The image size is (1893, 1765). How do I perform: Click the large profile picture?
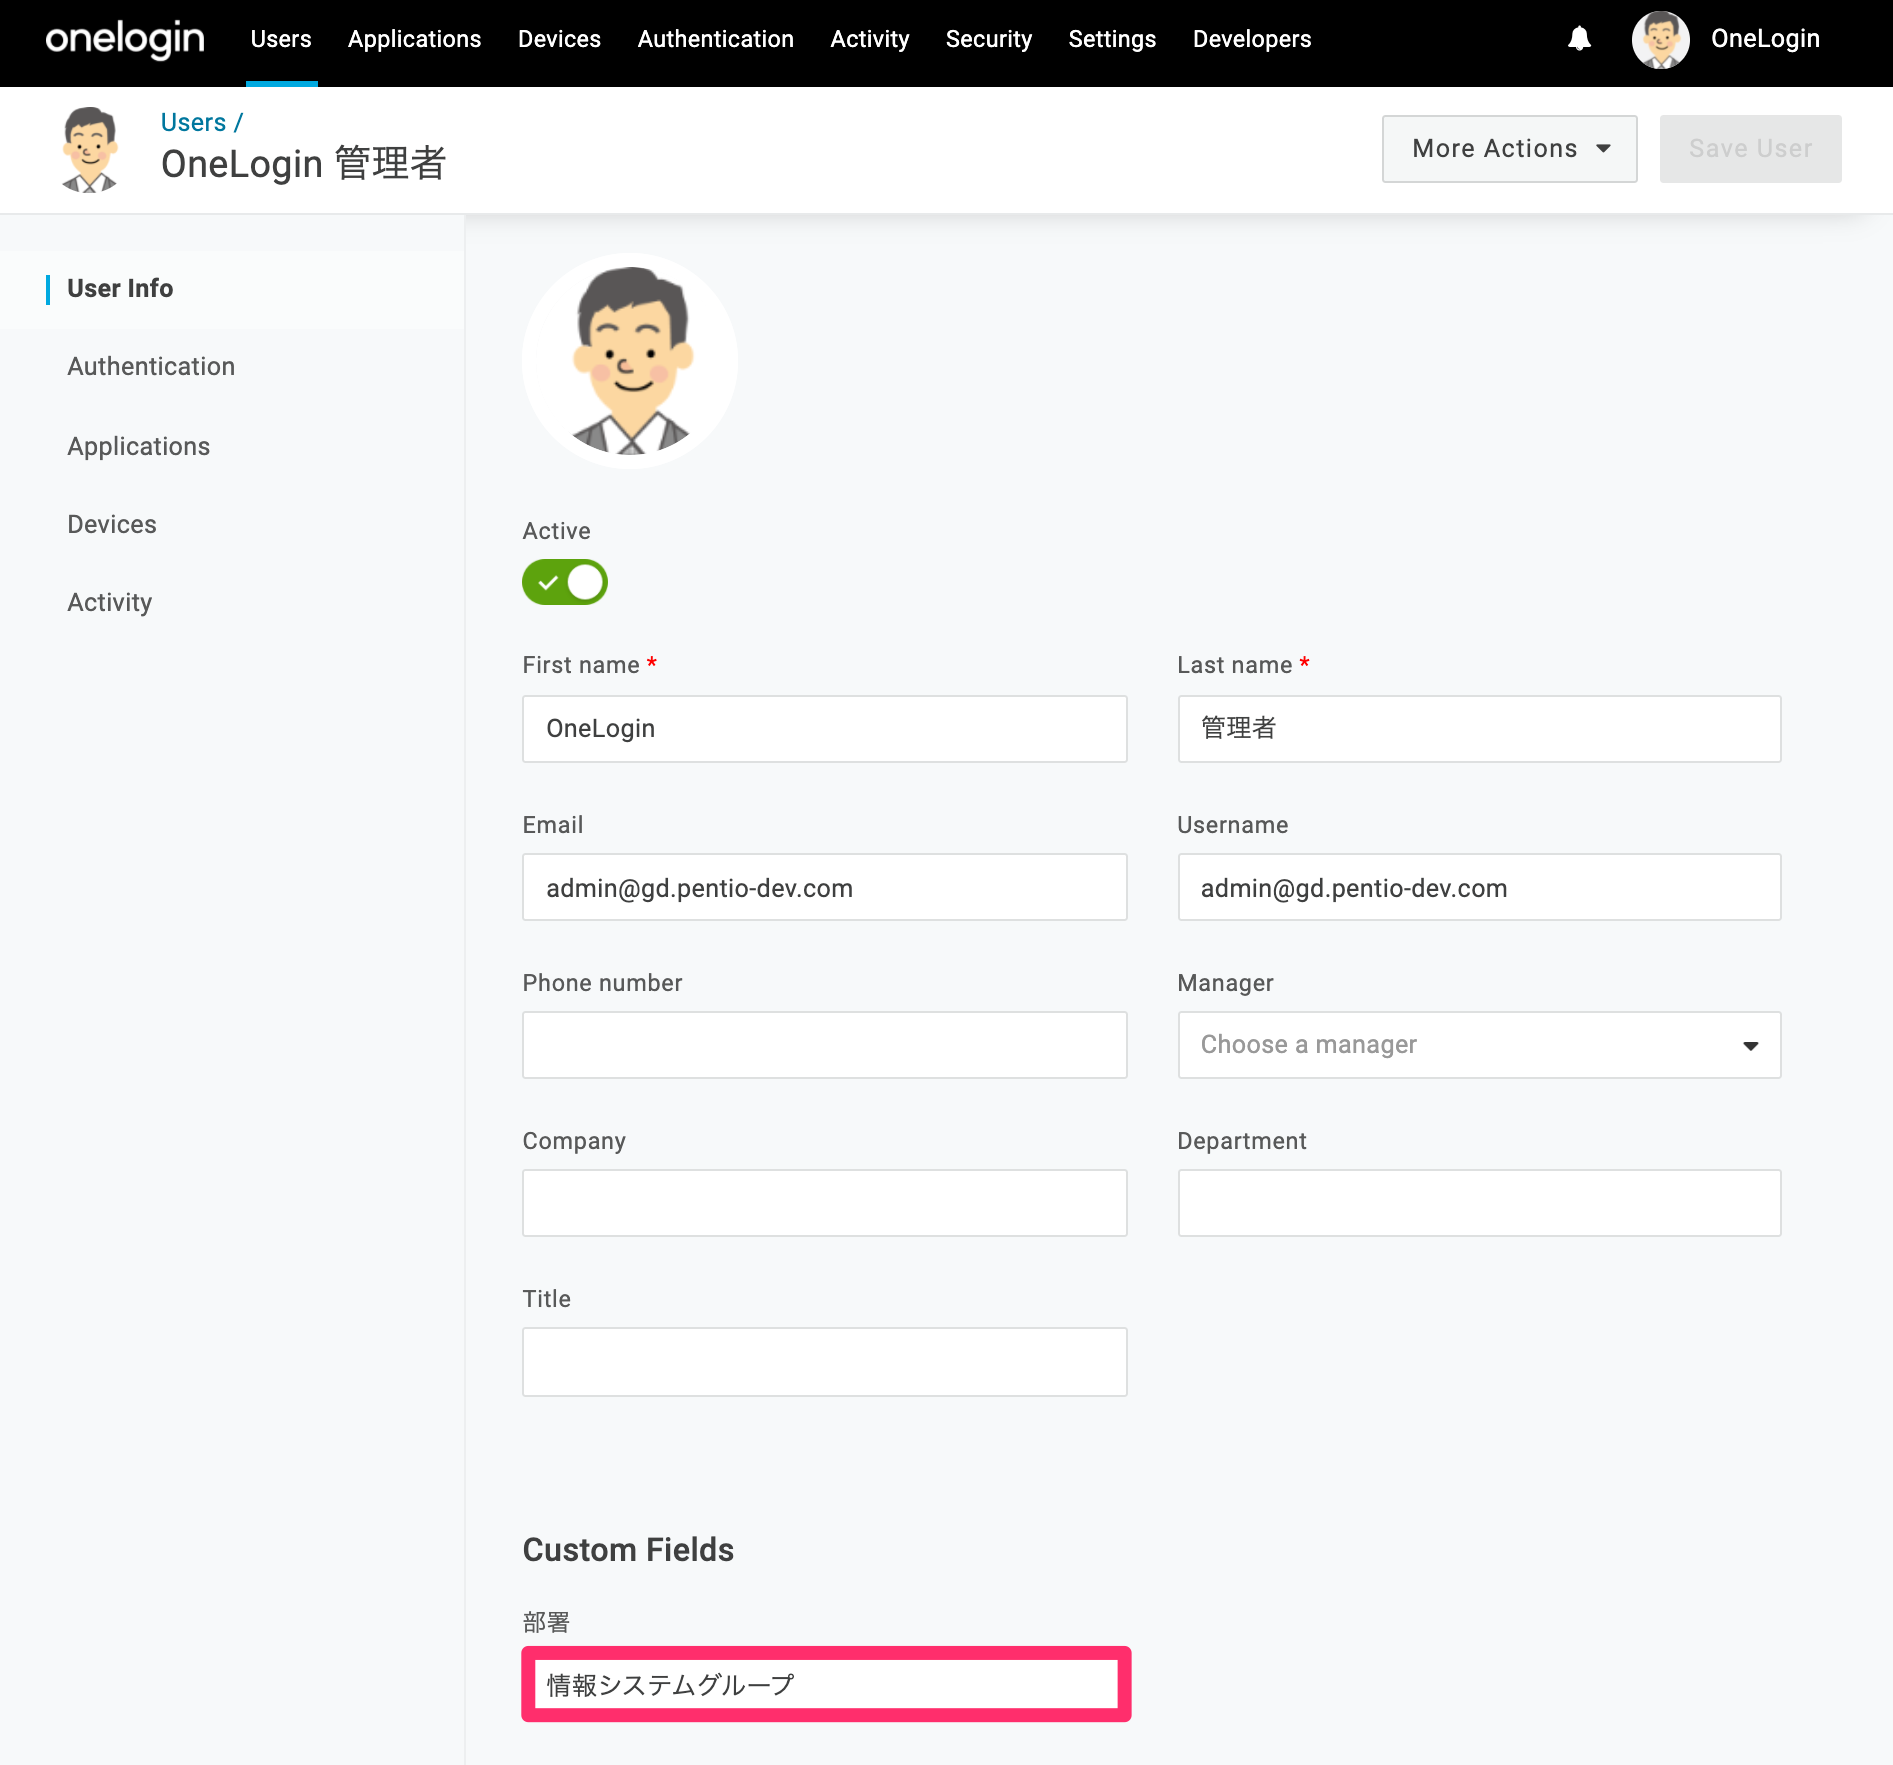coord(630,361)
